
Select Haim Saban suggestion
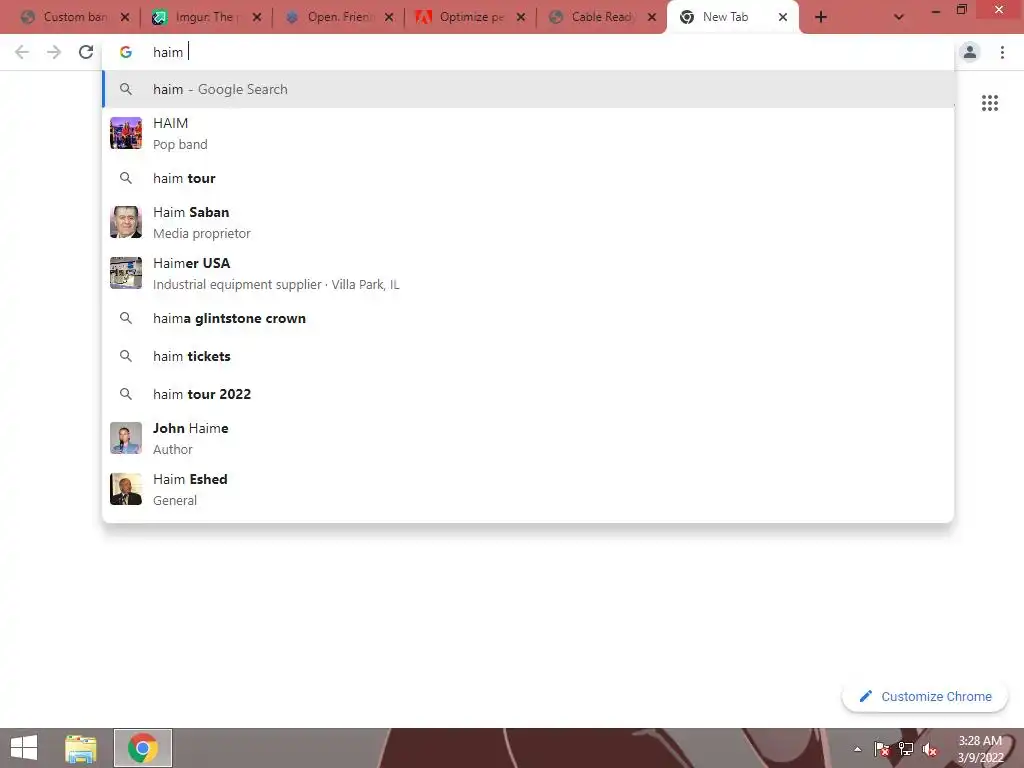pyautogui.click(x=528, y=222)
